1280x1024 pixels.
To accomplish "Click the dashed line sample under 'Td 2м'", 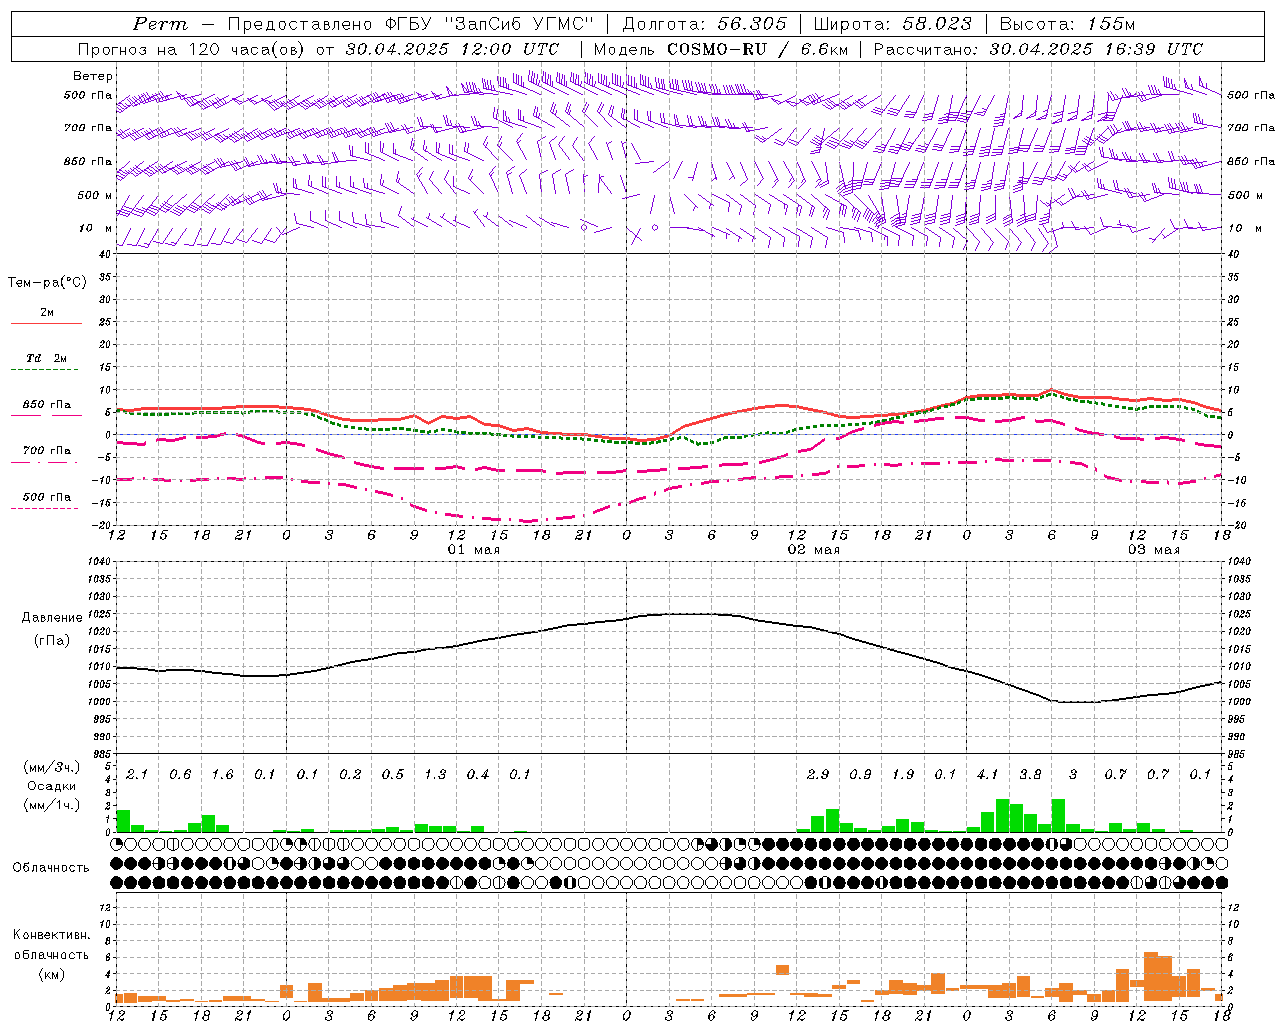I will [47, 370].
